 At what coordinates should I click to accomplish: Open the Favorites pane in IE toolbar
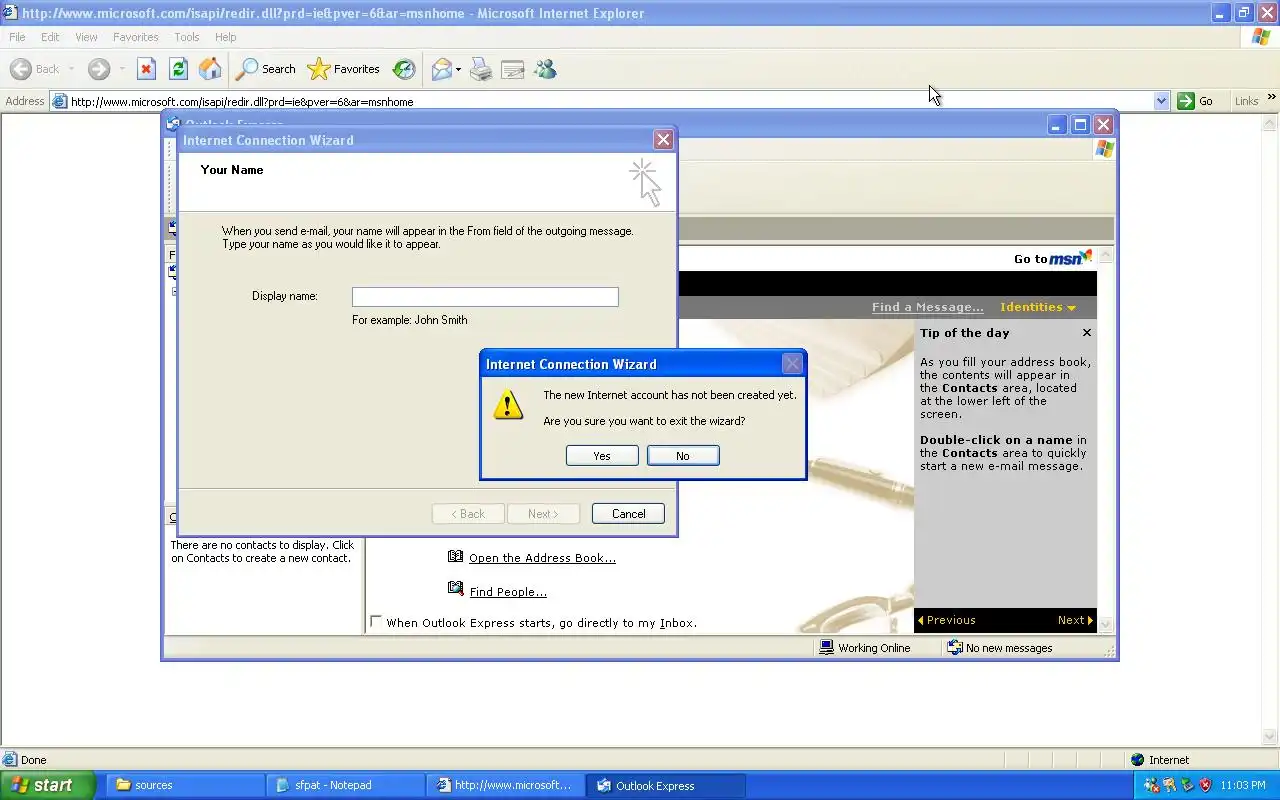pyautogui.click(x=344, y=69)
